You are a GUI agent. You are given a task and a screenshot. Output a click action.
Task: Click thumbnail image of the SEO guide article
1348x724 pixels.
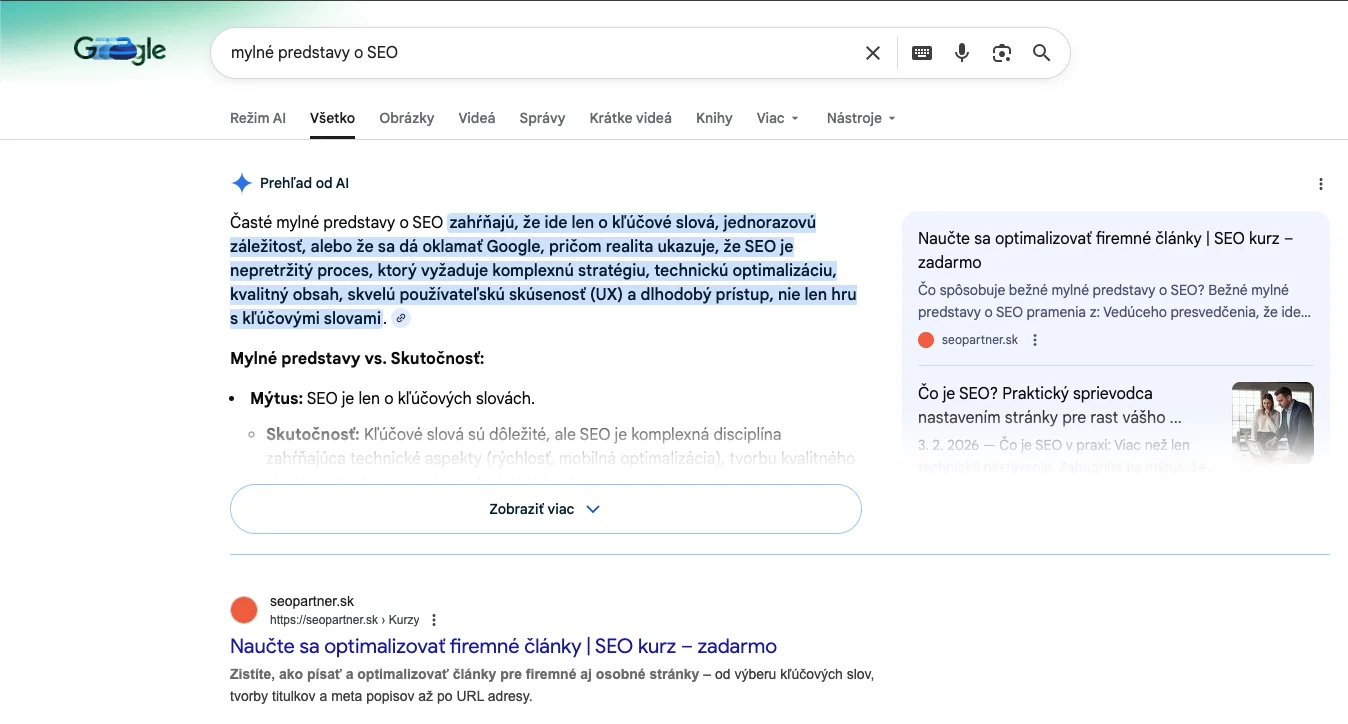tap(1272, 422)
